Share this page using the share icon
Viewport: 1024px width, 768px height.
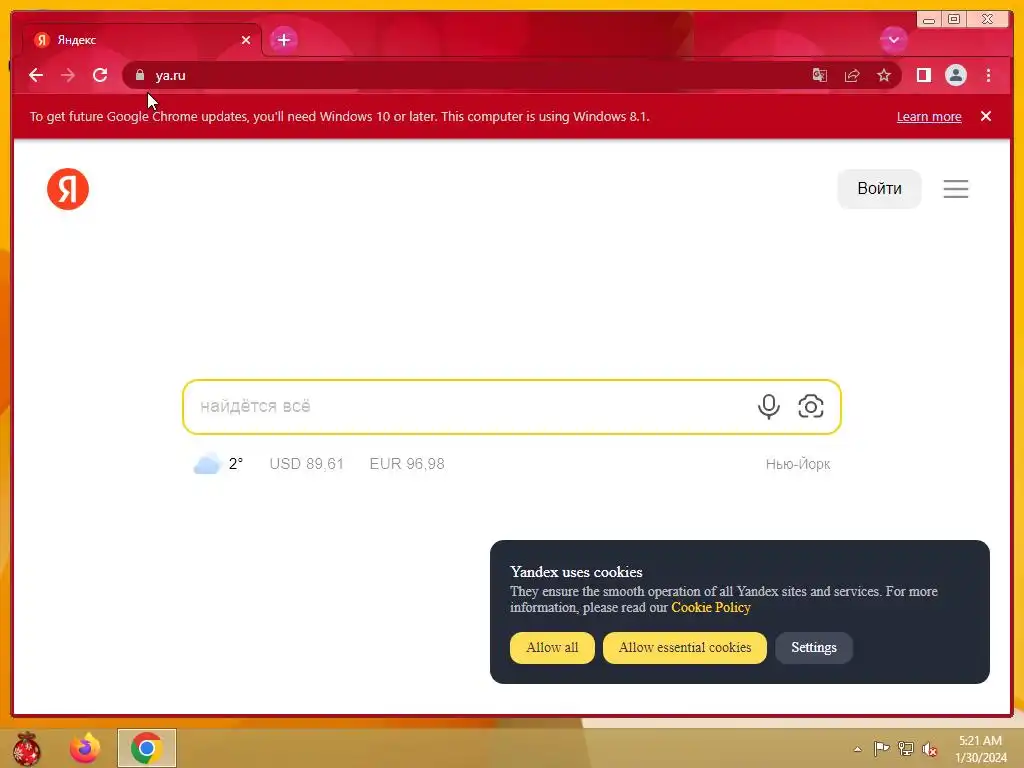click(852, 75)
